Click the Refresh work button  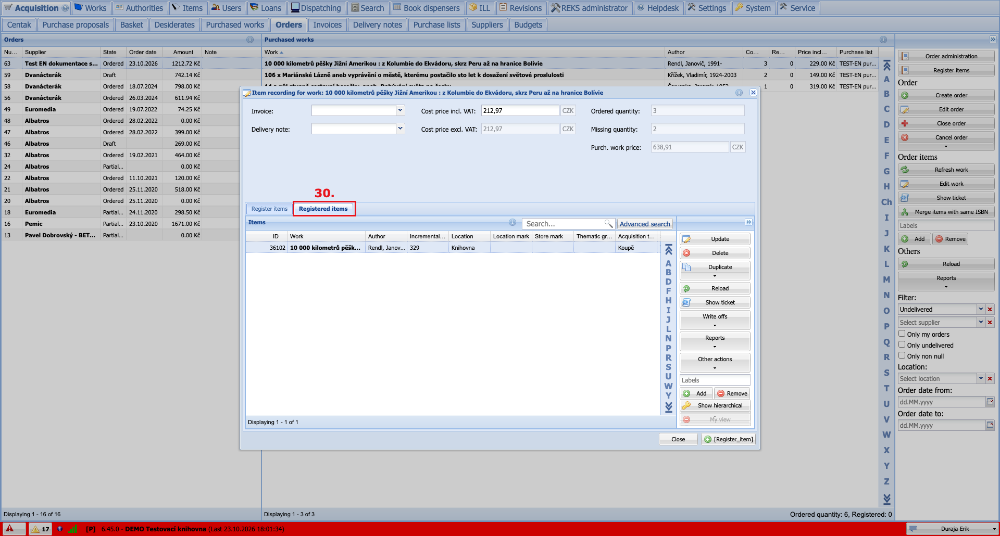coord(946,170)
